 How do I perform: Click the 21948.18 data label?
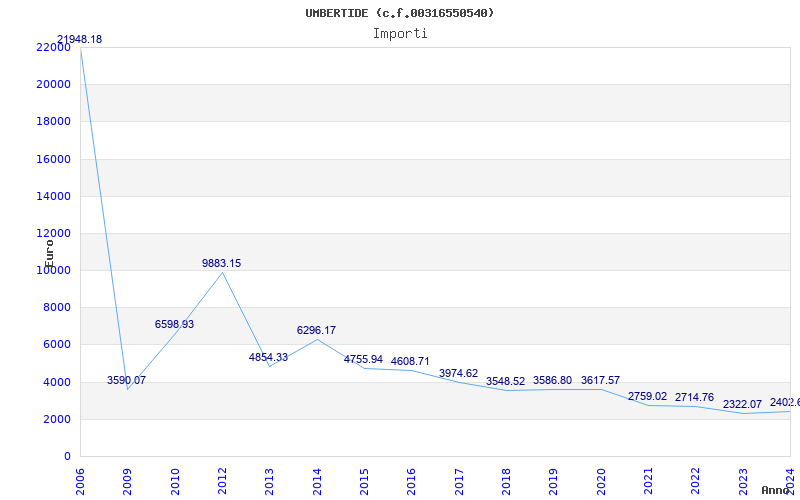tap(80, 39)
